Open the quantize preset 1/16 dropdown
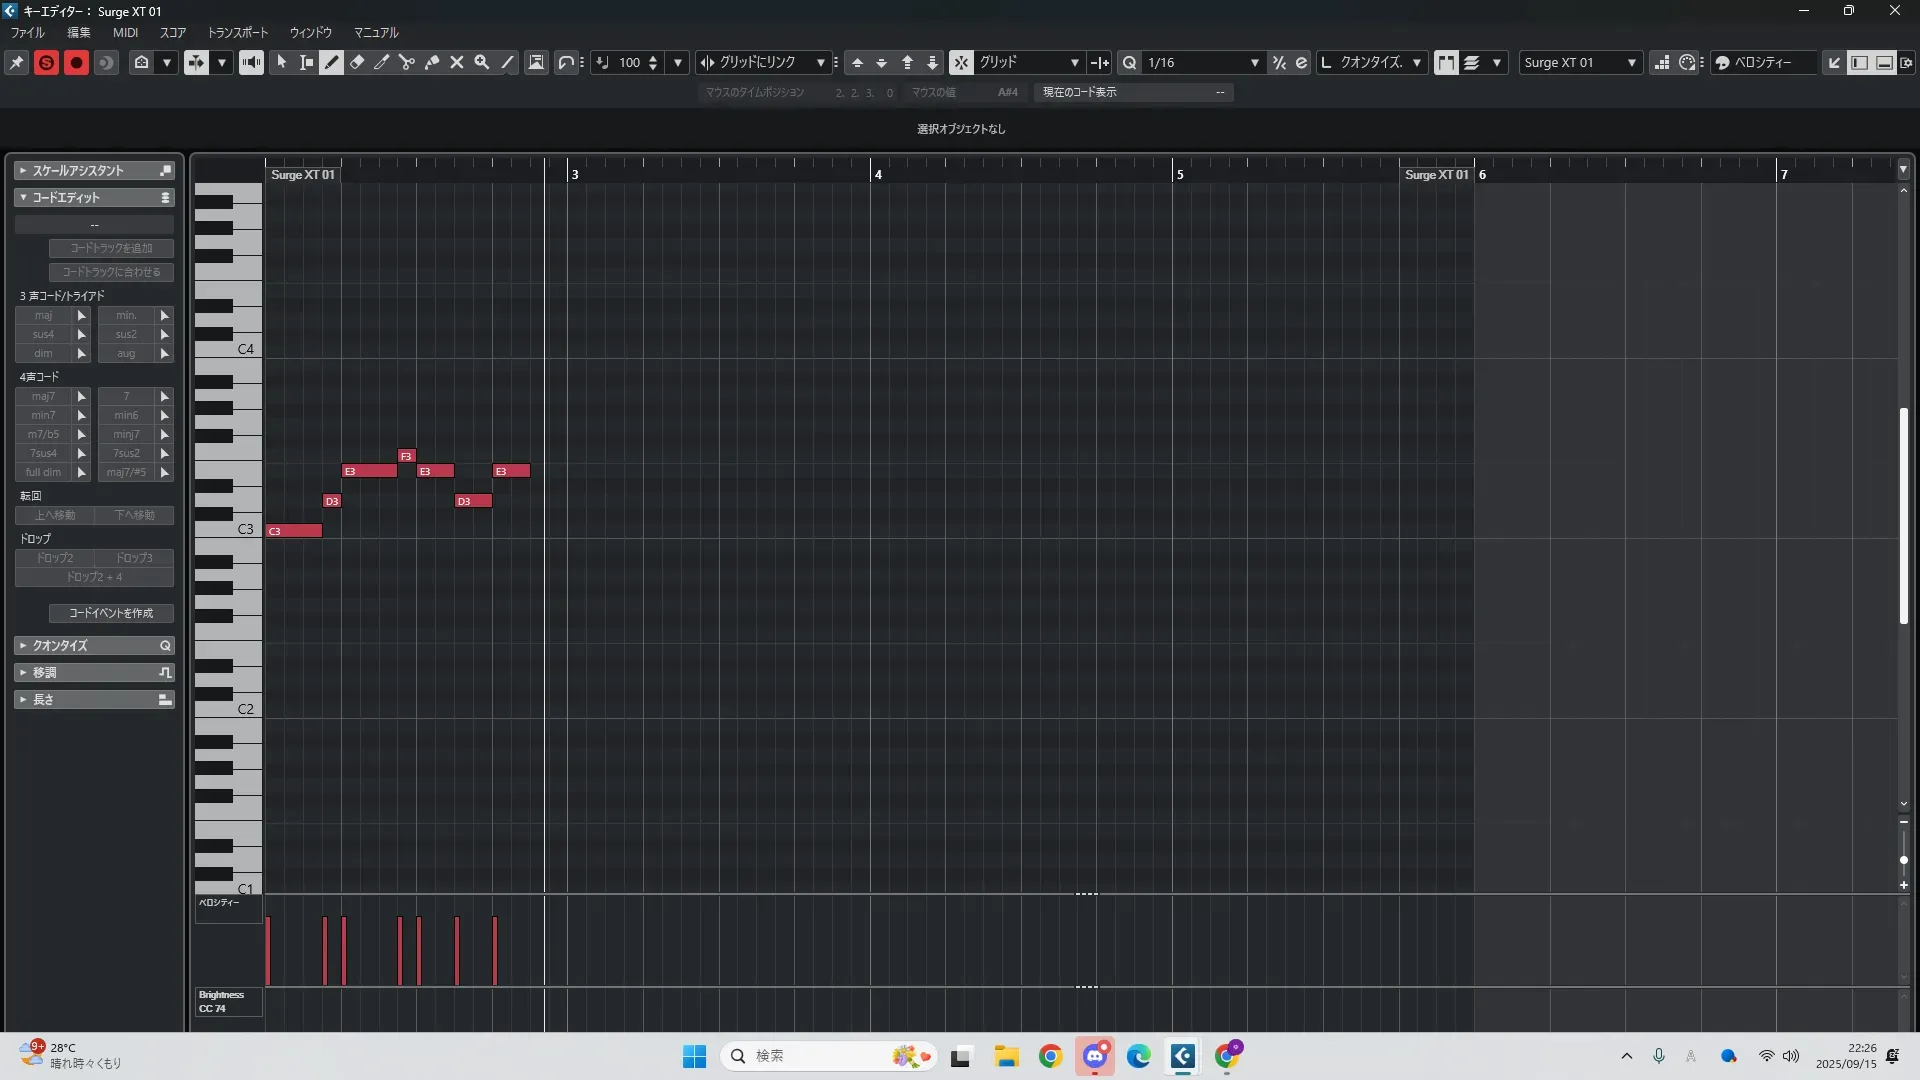Image resolution: width=1920 pixels, height=1080 pixels. tap(1254, 62)
